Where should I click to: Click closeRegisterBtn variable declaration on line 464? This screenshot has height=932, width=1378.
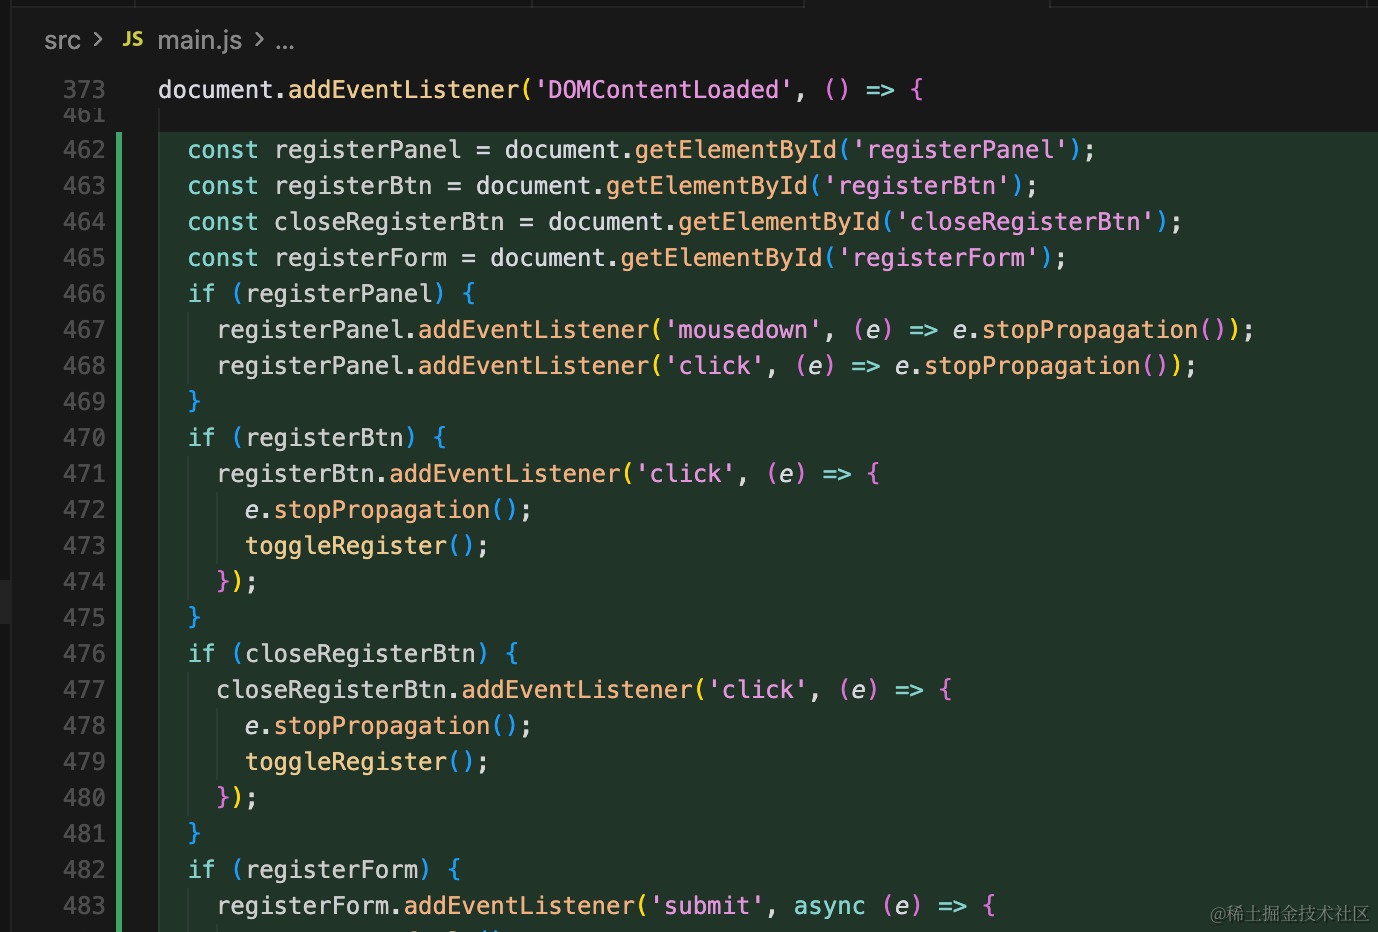[390, 222]
